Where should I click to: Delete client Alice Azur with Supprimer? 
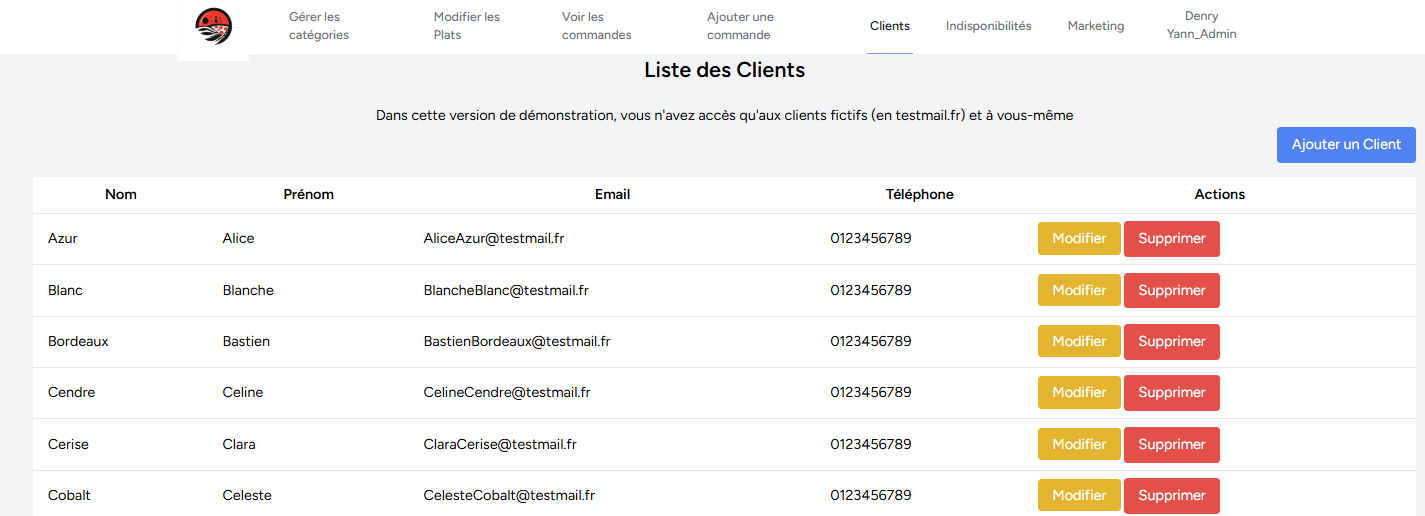[1172, 239]
